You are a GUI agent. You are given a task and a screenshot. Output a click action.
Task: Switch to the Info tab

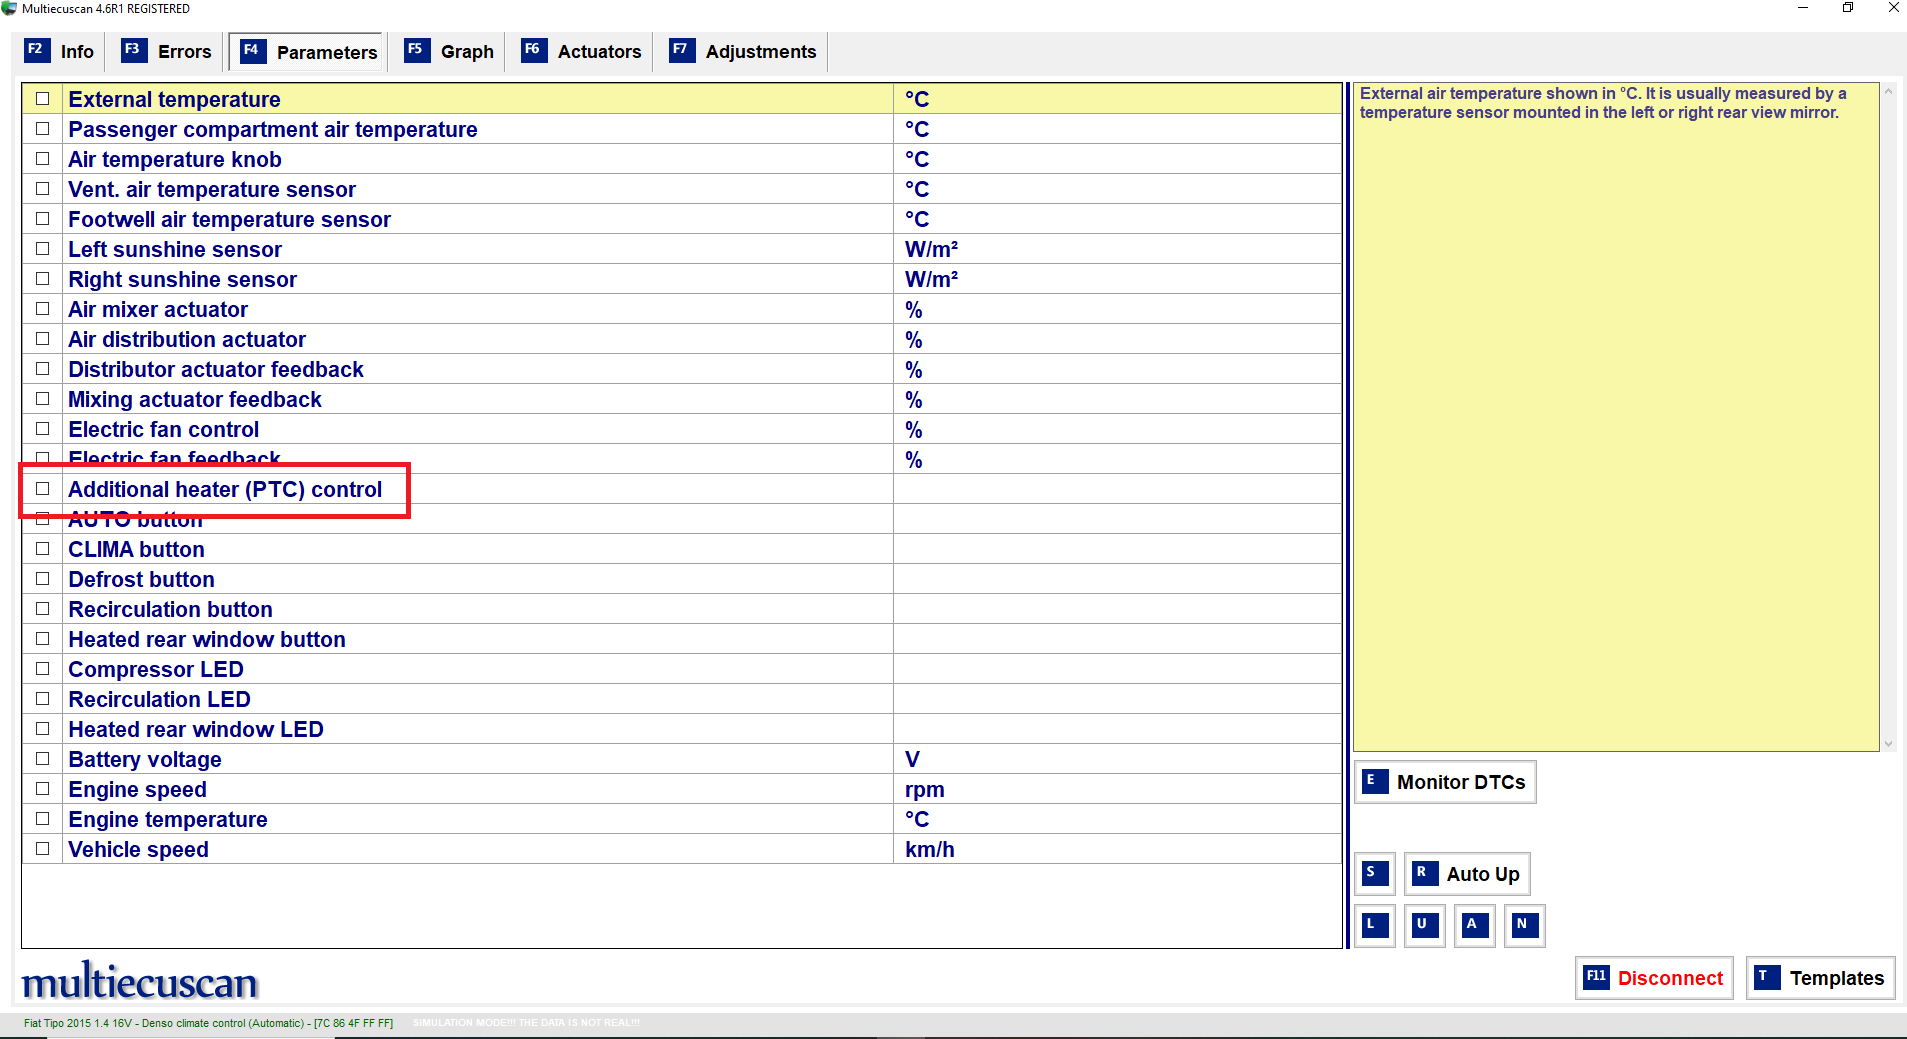point(60,52)
